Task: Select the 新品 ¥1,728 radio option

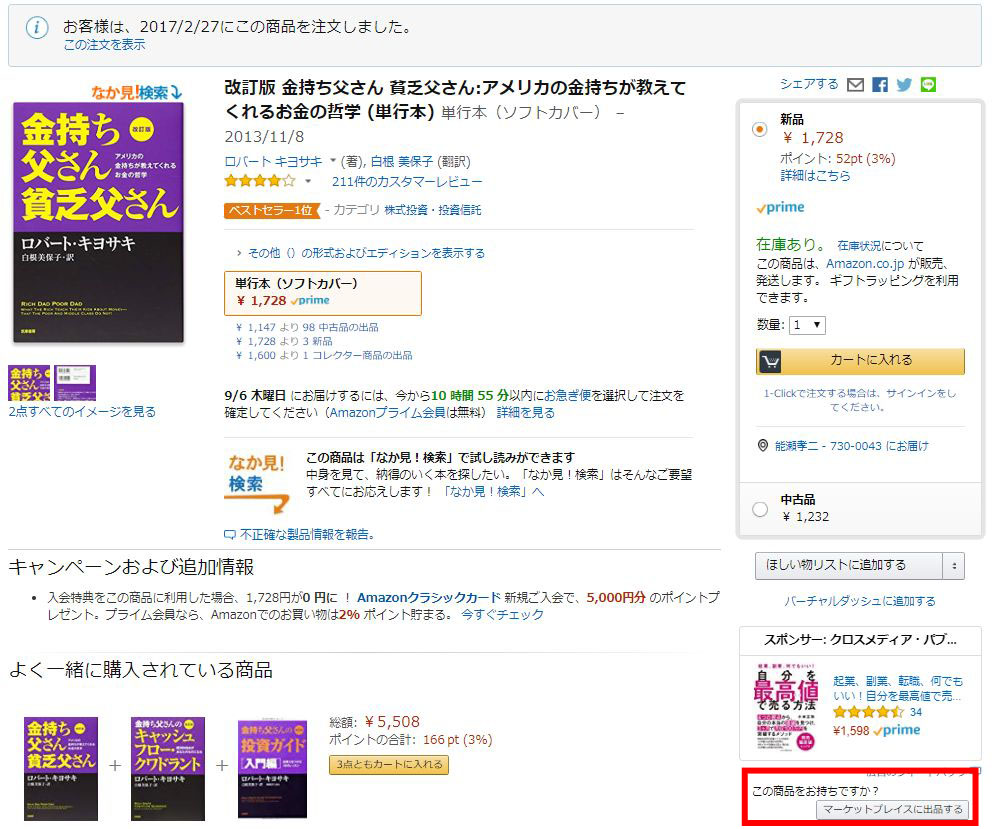Action: tap(760, 129)
